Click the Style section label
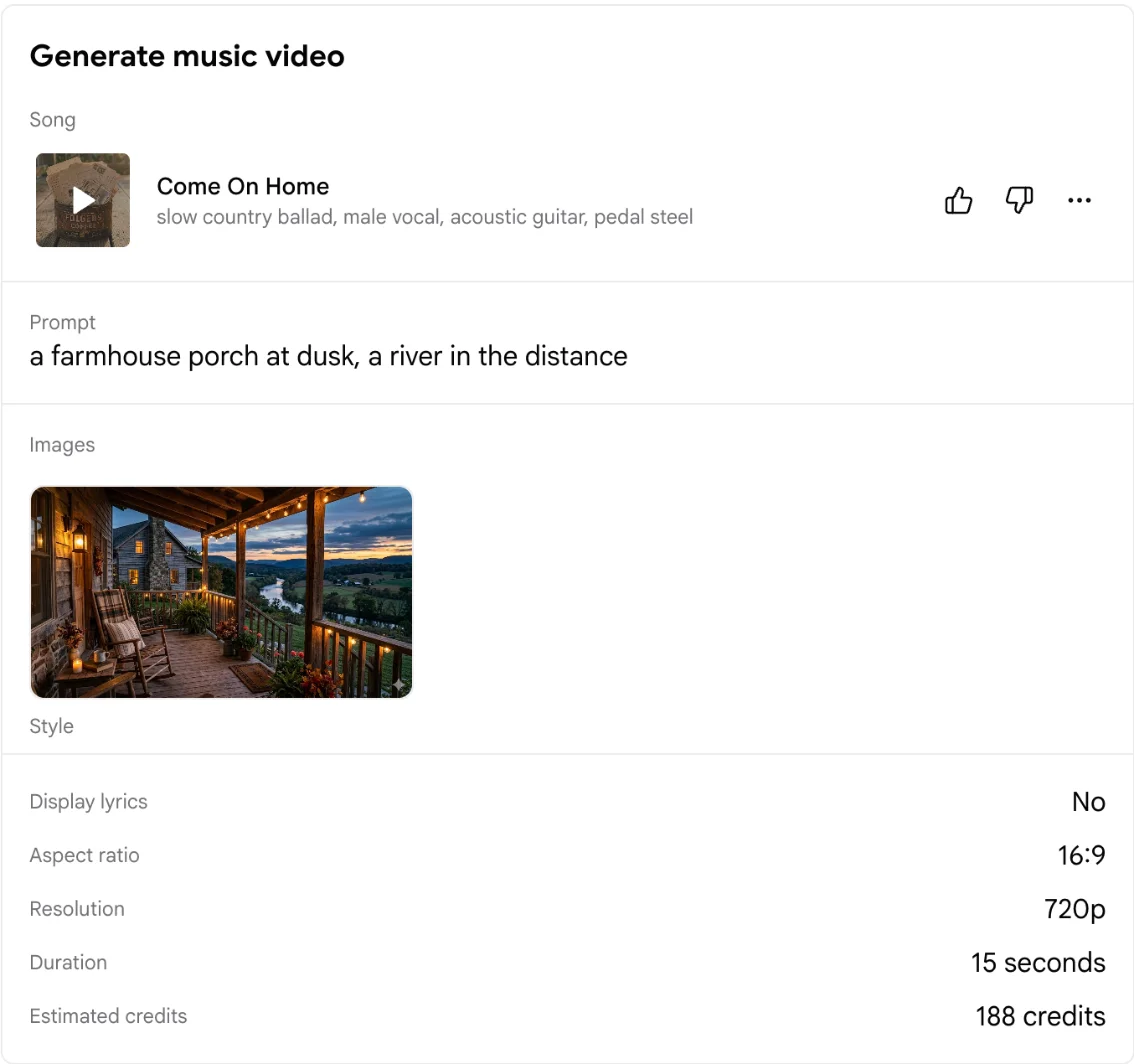This screenshot has width=1134, height=1064. 51,726
